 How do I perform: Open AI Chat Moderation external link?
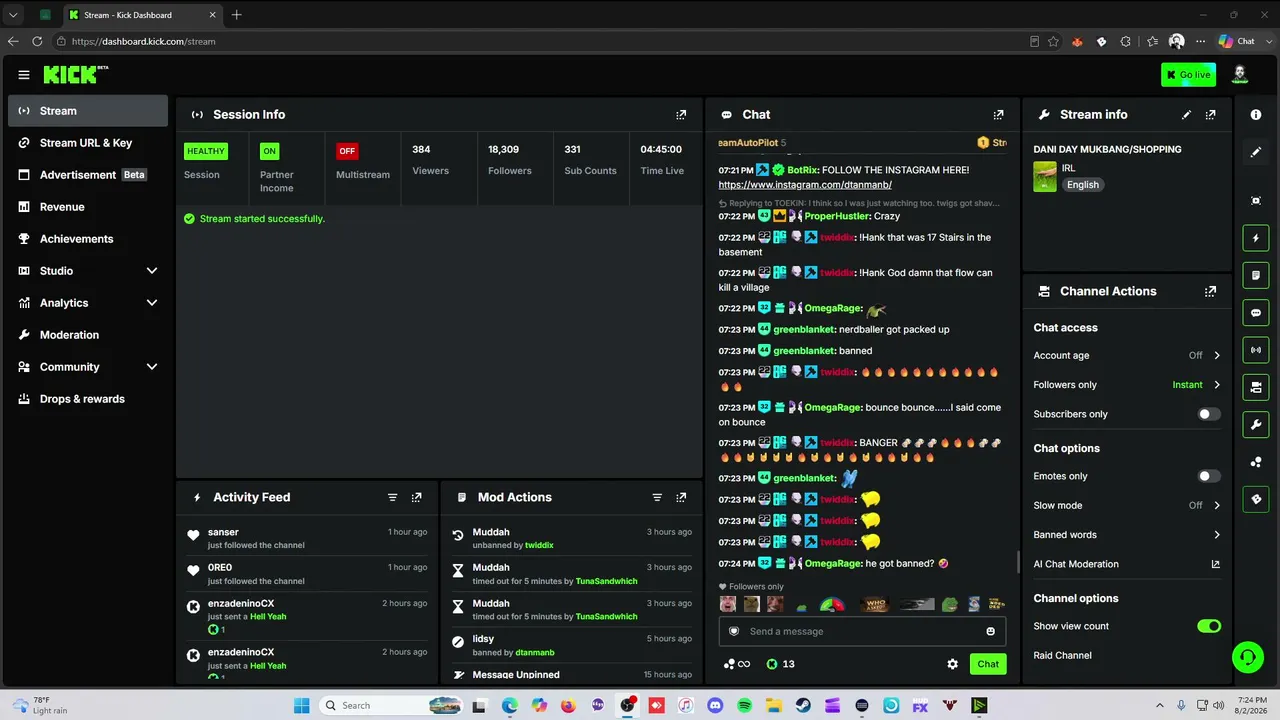click(1216, 564)
